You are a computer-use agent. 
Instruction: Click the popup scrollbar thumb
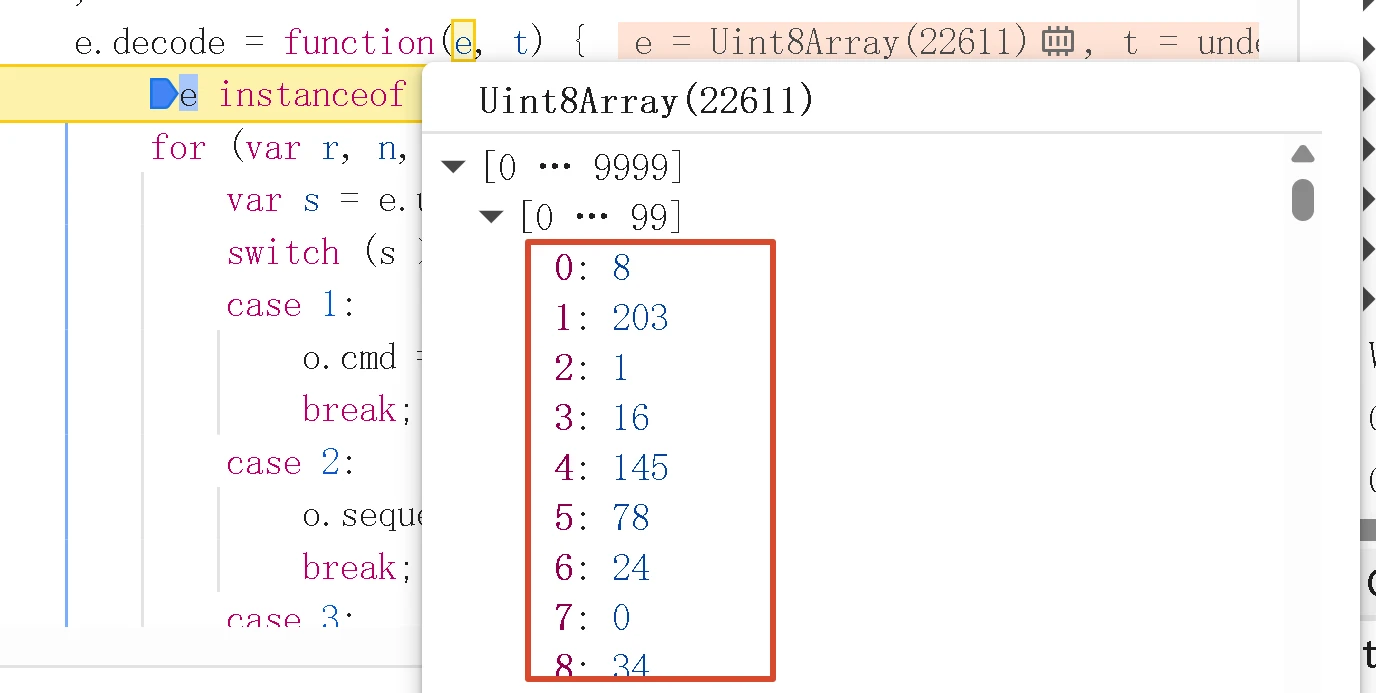(1302, 199)
